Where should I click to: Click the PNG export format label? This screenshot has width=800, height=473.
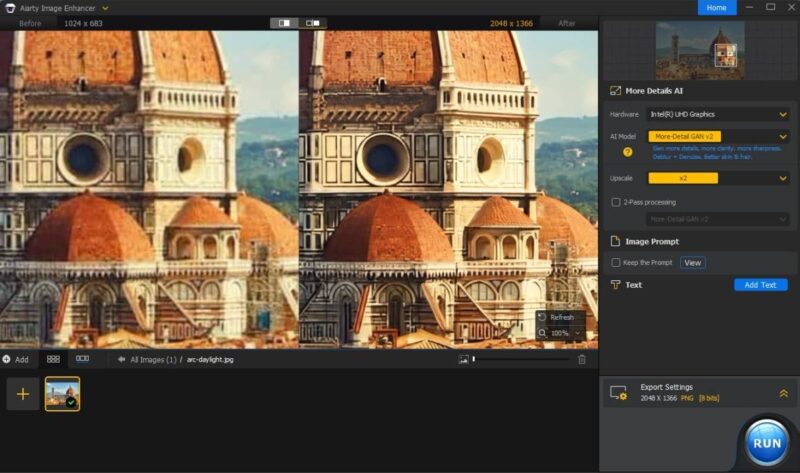687,398
